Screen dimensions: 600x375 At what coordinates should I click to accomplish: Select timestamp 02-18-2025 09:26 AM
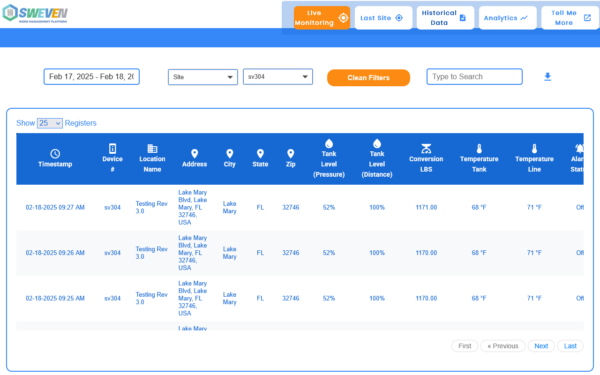pos(55,253)
